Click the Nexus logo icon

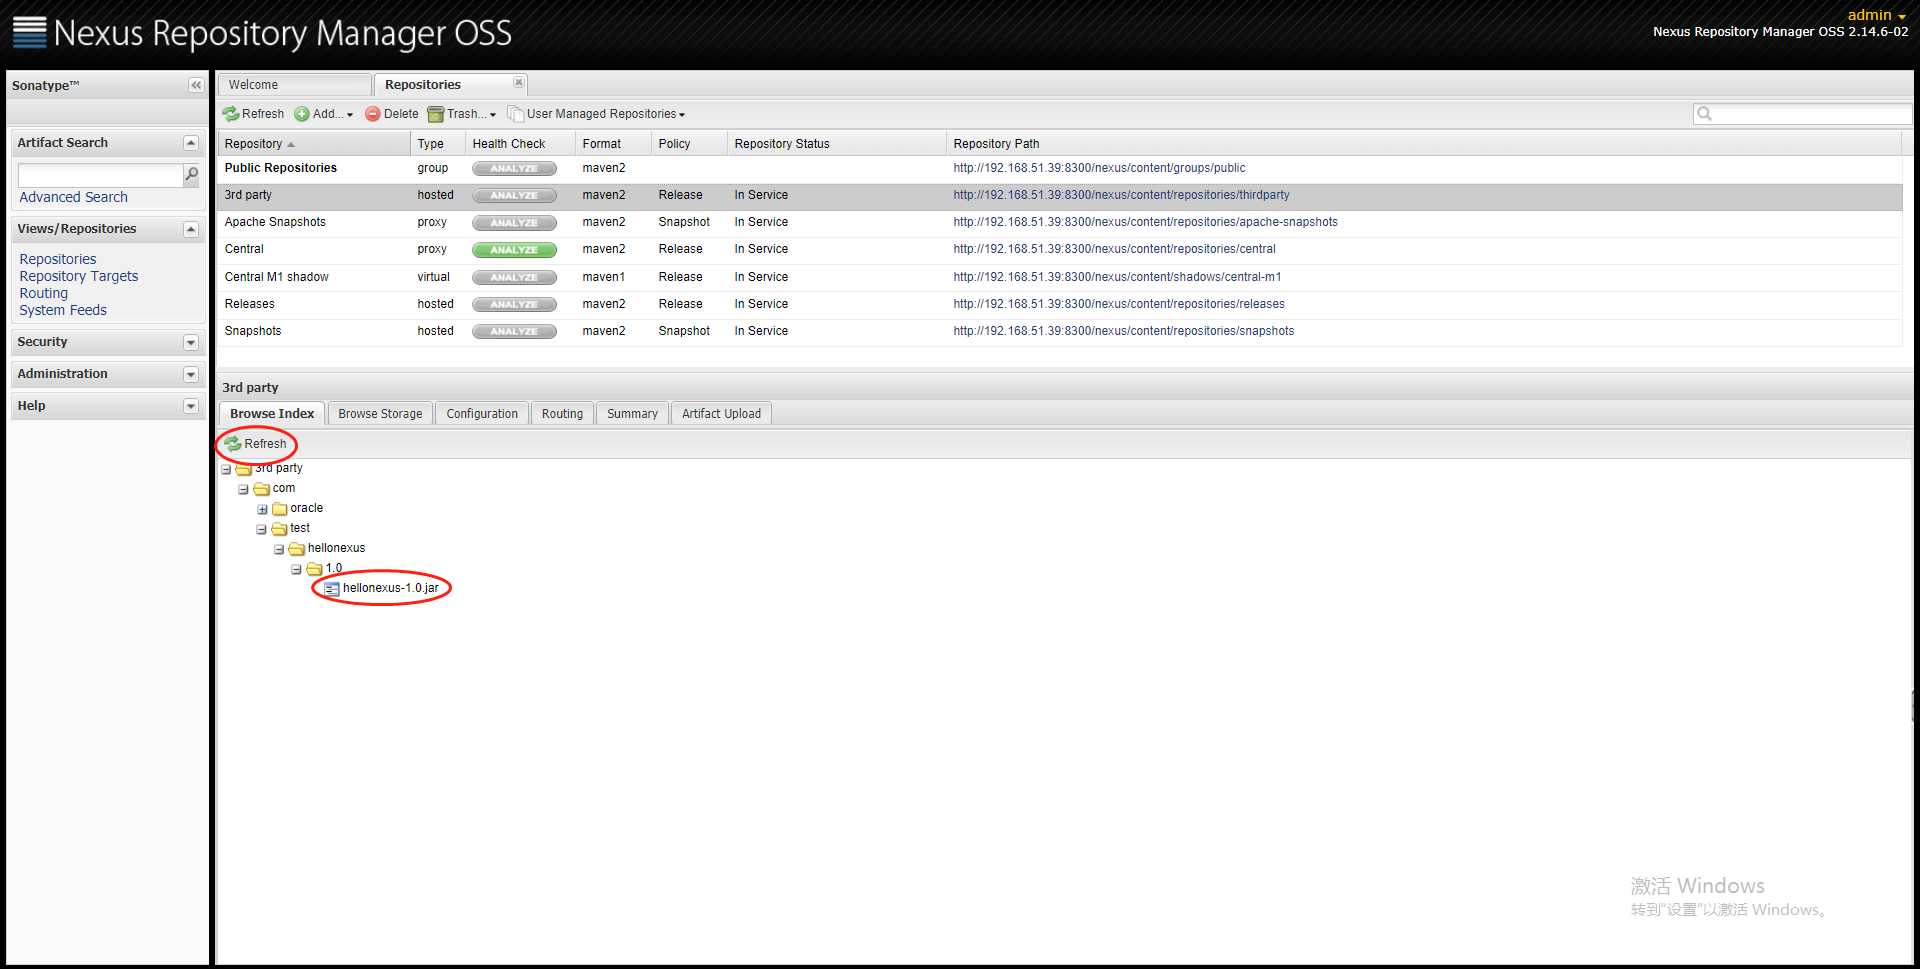pyautogui.click(x=29, y=32)
